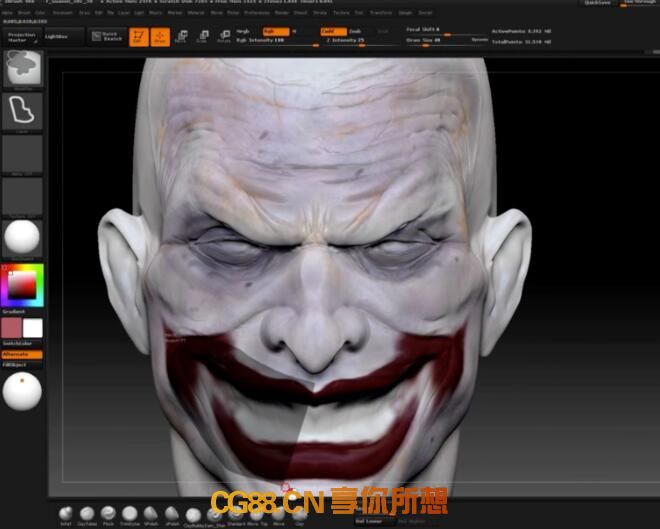
Task: Open the Movie menu
Action: point(216,13)
